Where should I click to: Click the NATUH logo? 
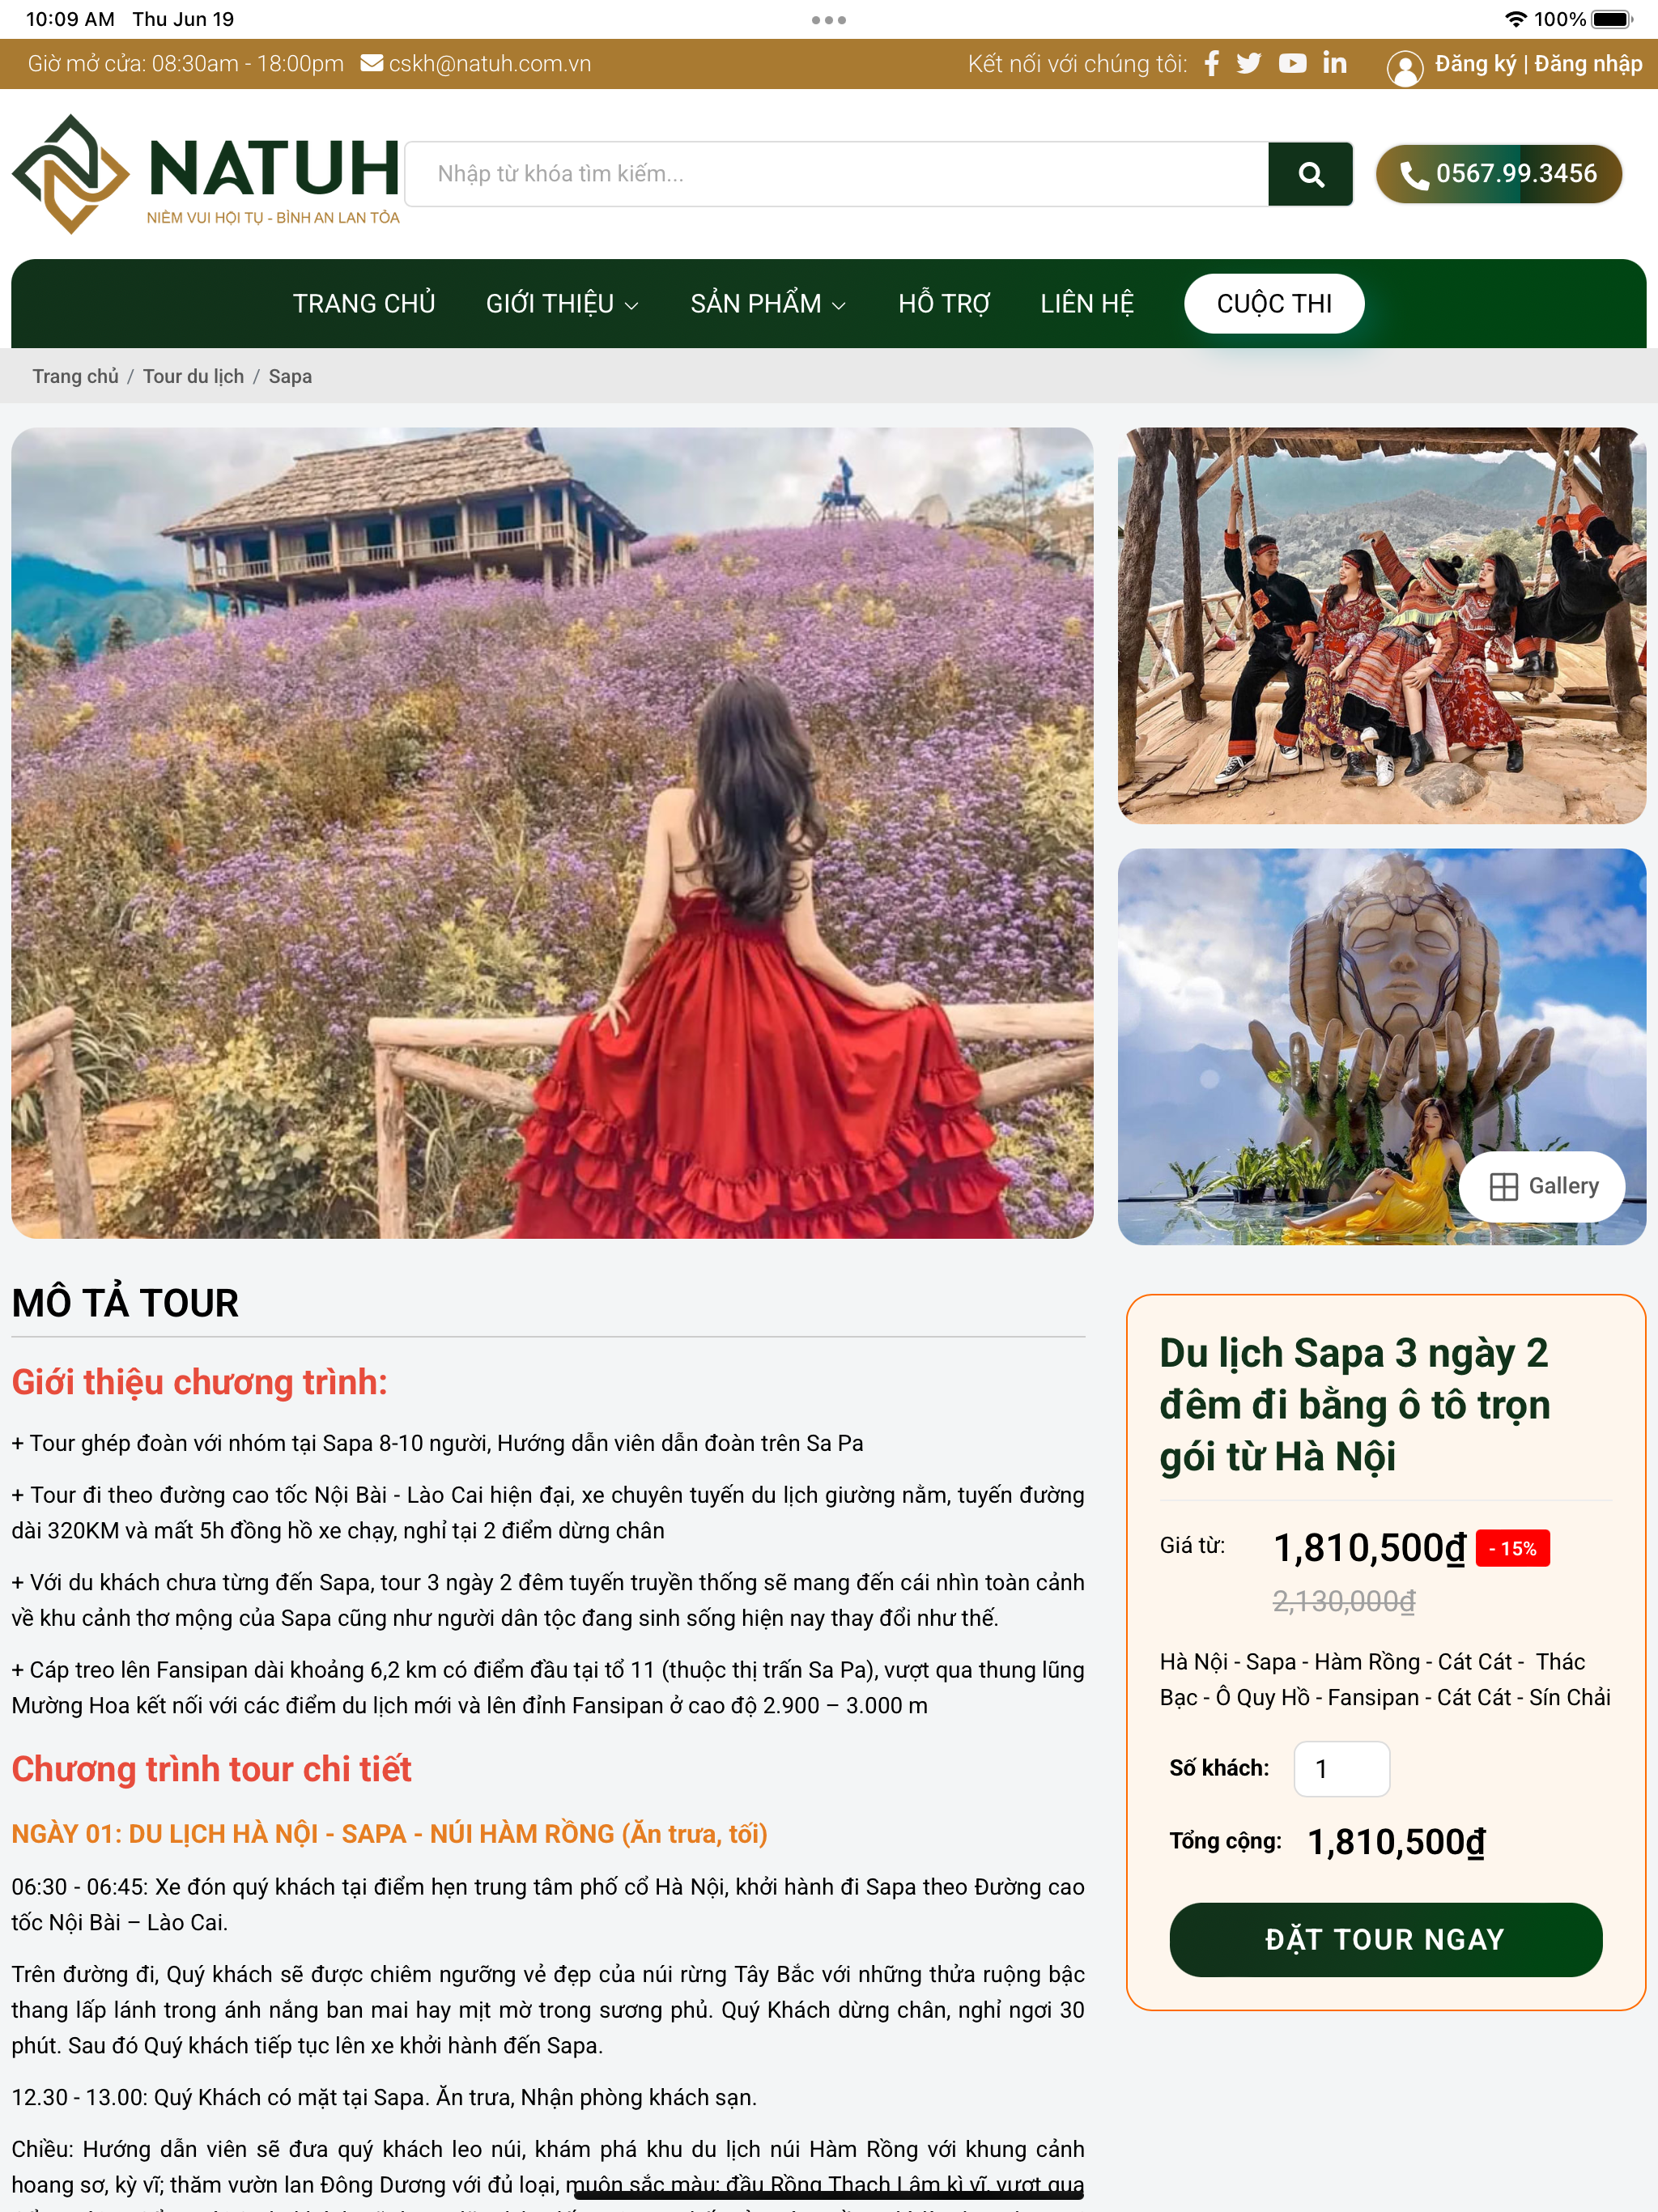click(x=205, y=174)
